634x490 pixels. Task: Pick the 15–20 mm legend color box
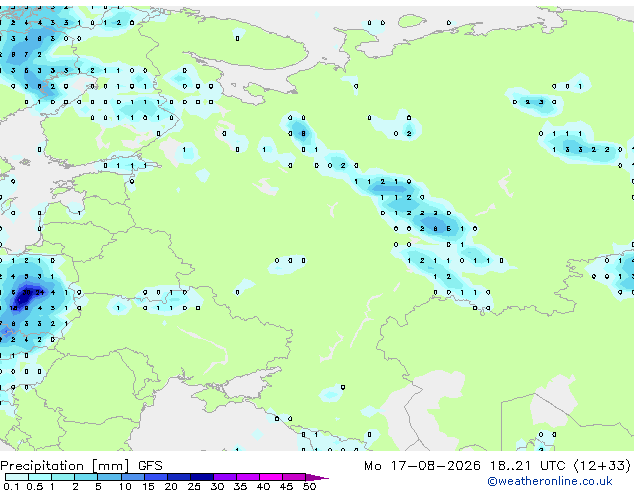156,477
